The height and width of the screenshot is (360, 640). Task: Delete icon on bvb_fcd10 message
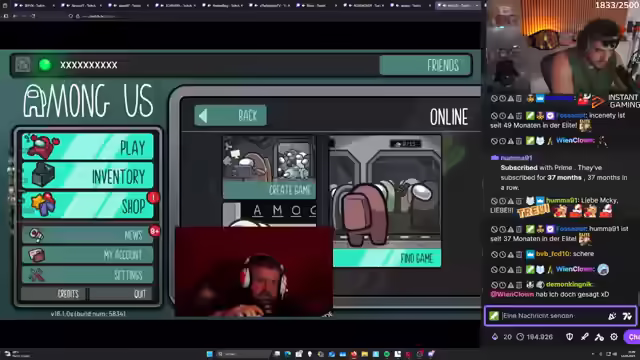(518, 254)
